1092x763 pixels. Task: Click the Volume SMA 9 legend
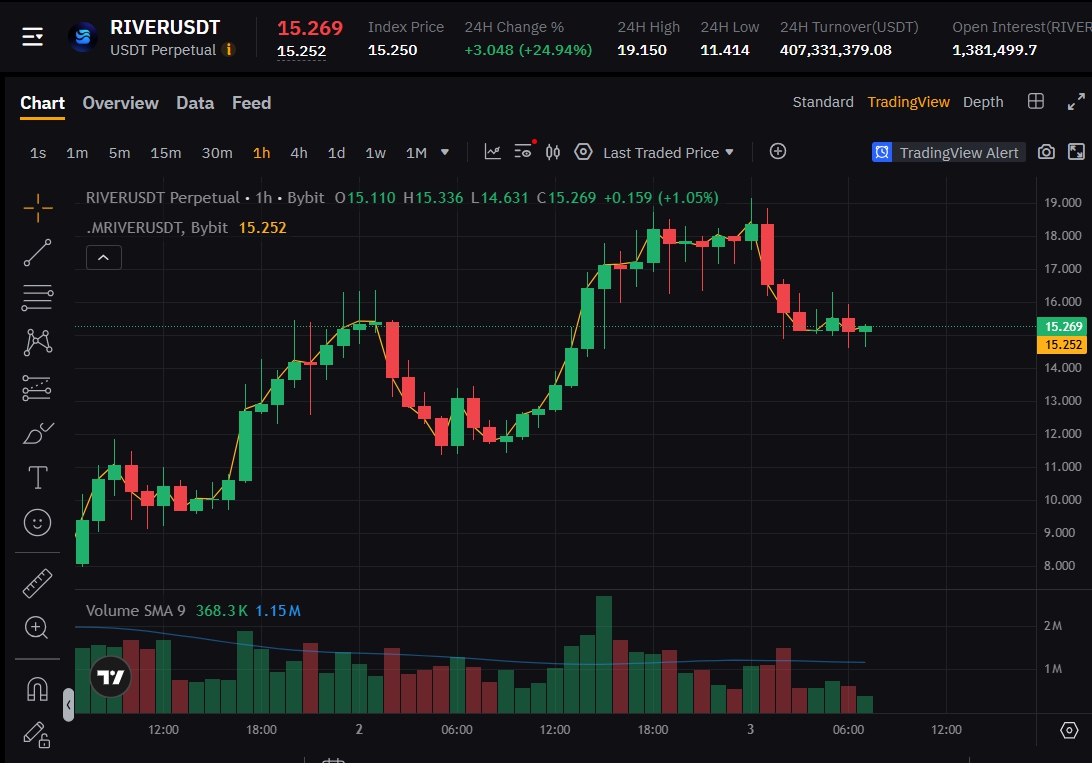coord(136,611)
